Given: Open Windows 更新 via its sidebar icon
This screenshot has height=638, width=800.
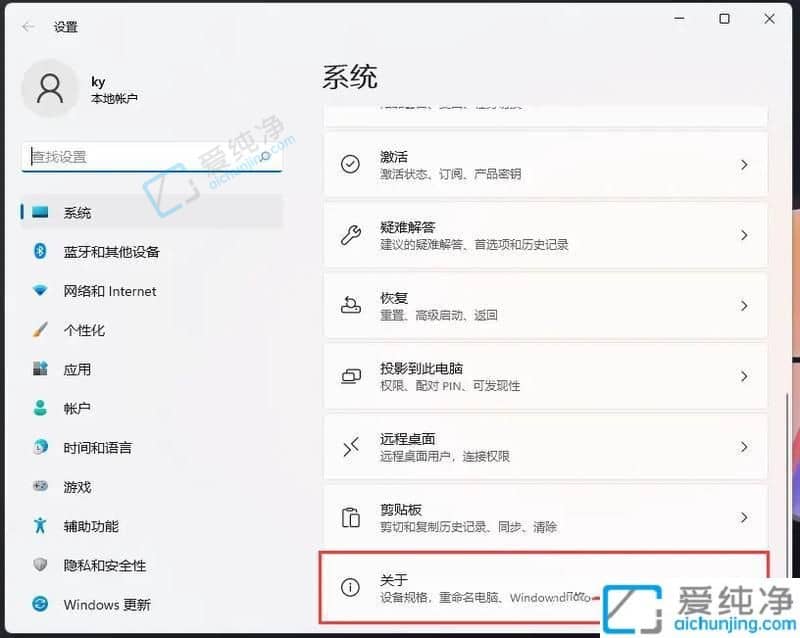Looking at the screenshot, I should (x=38, y=604).
